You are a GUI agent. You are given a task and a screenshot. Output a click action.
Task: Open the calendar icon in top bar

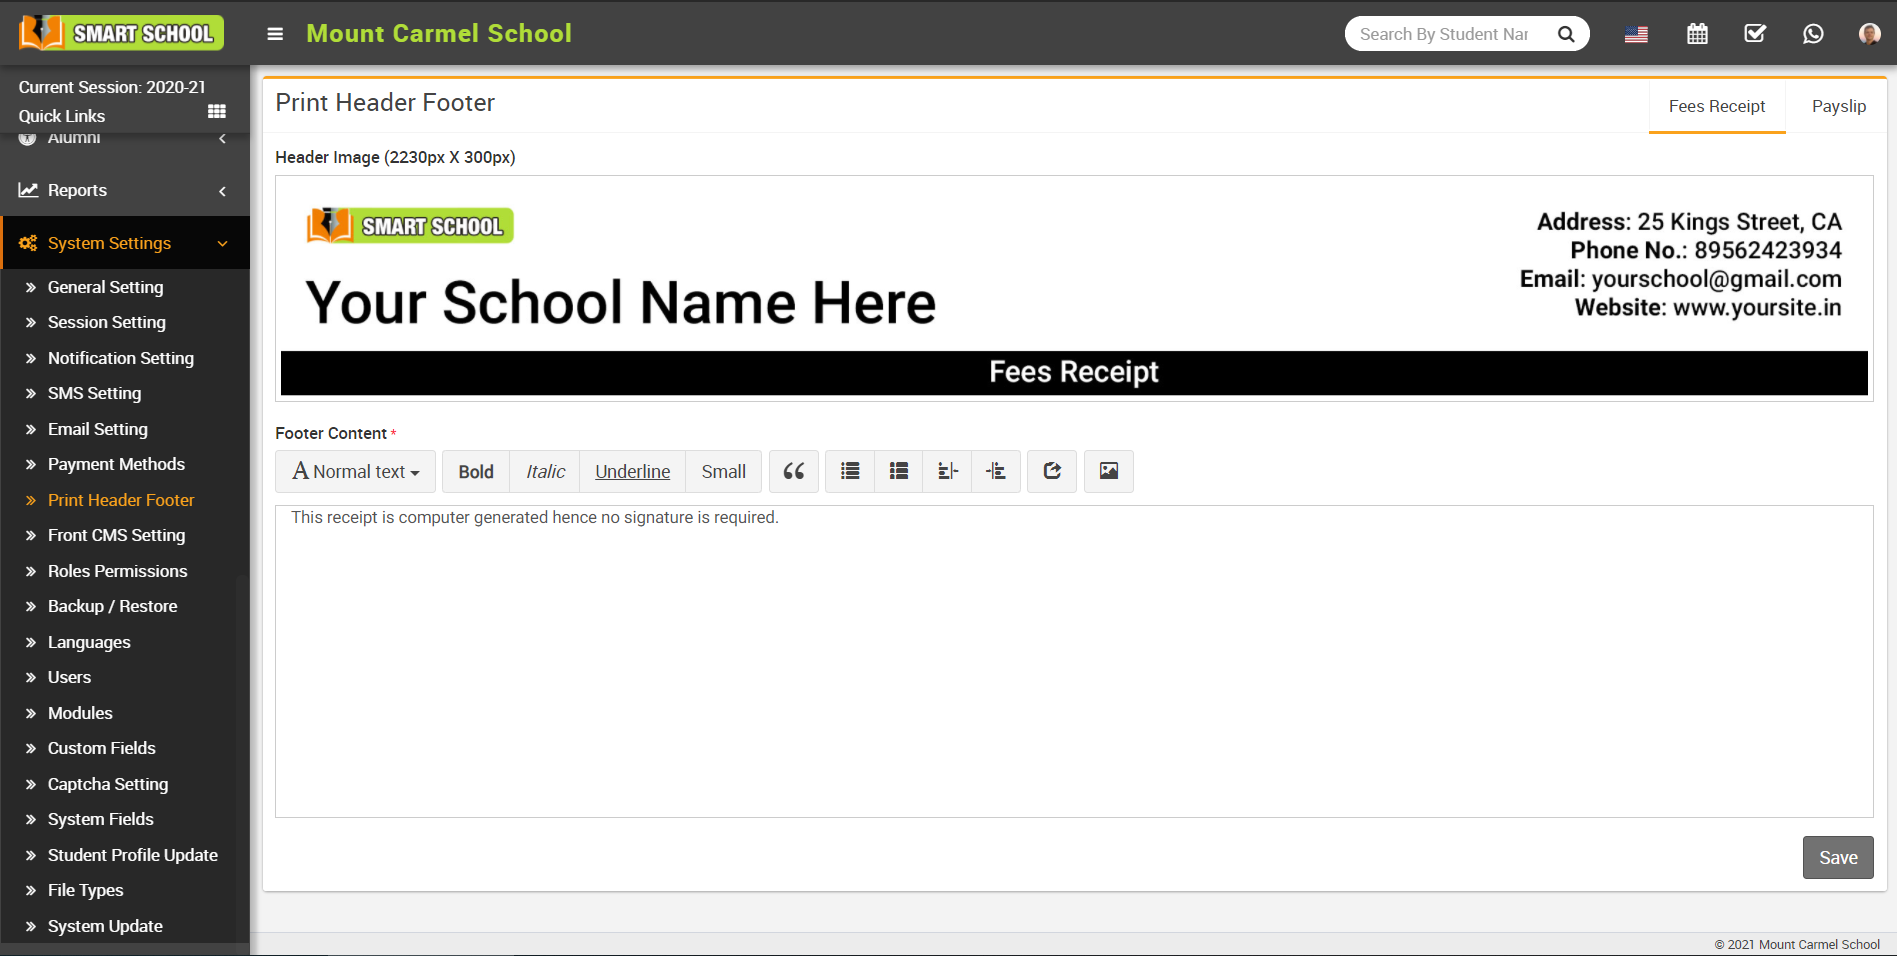(1697, 34)
